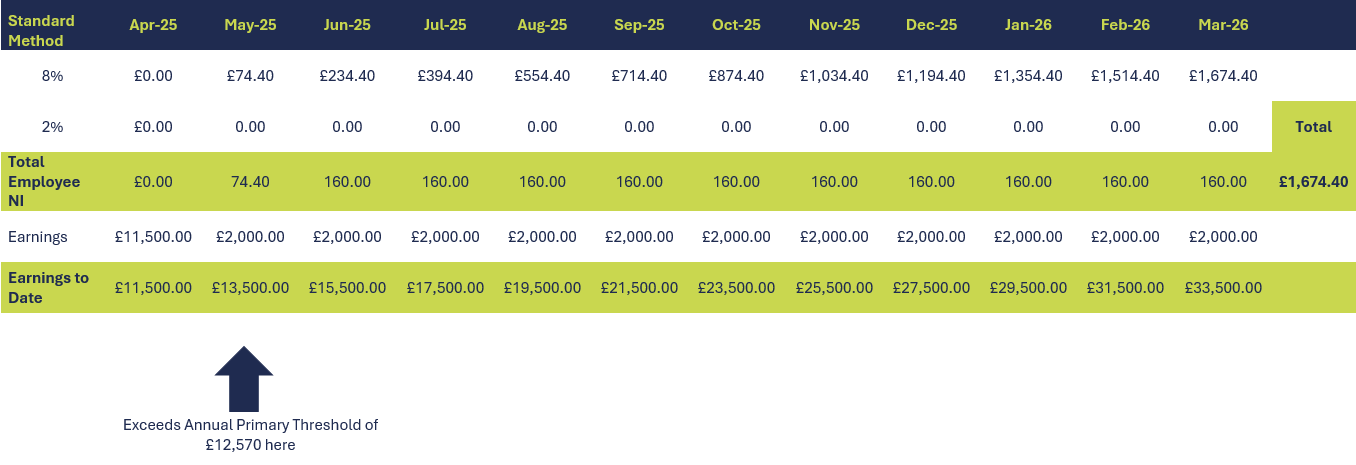1356x465 pixels.
Task: Click the Earnings to Date row label
Action: 48,288
